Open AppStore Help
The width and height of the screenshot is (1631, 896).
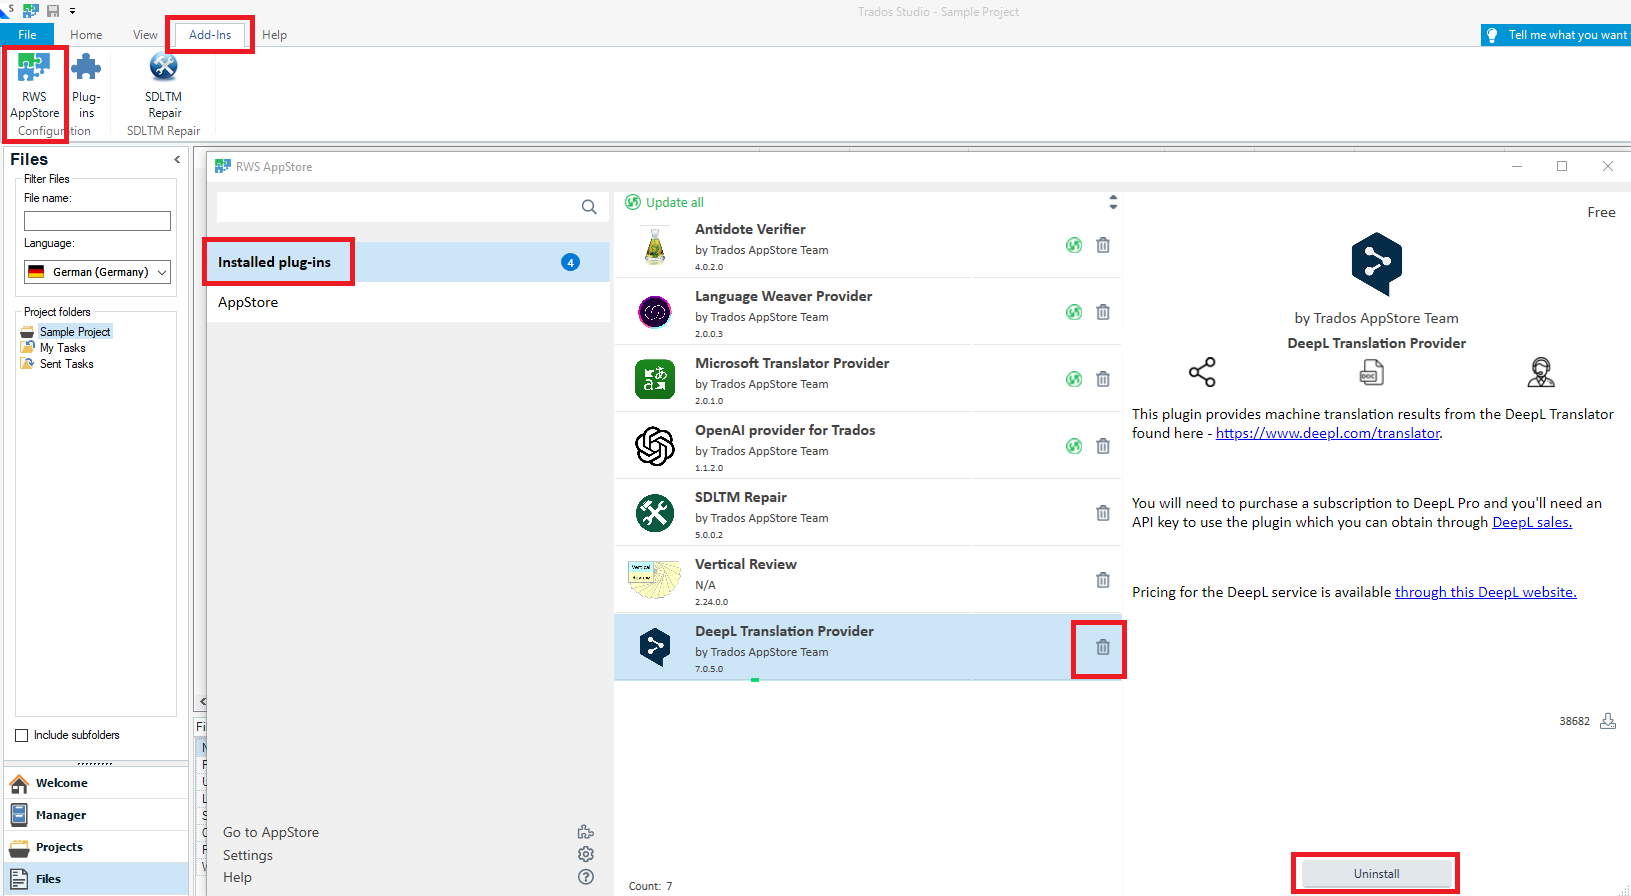click(x=237, y=877)
